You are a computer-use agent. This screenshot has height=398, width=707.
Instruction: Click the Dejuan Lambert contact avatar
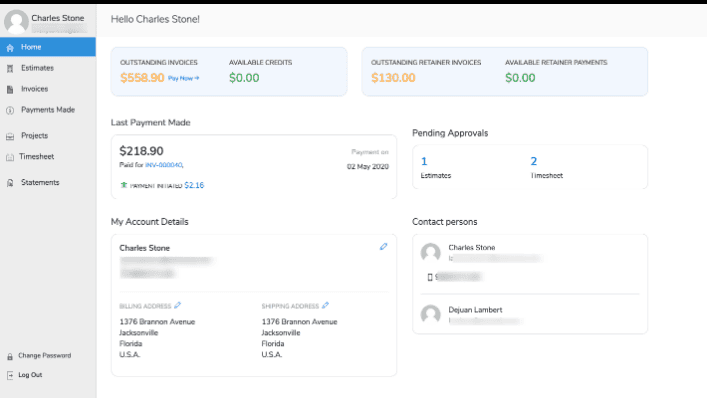[431, 314]
